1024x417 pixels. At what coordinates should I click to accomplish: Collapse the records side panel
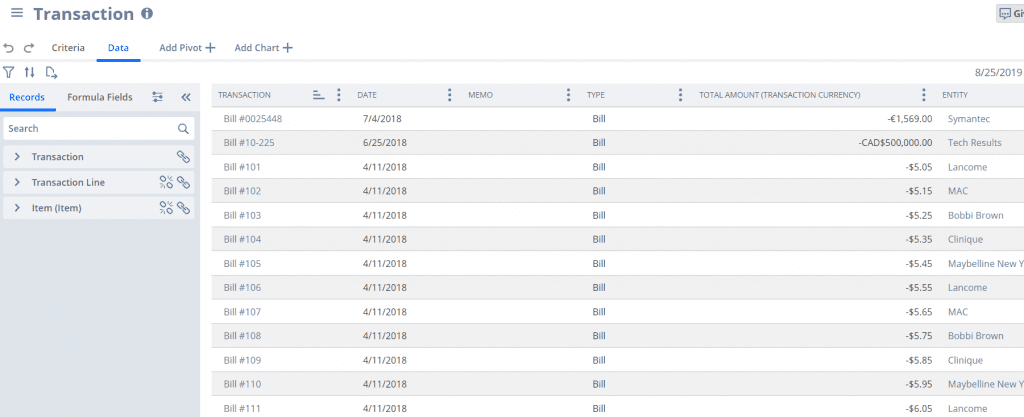(x=185, y=97)
